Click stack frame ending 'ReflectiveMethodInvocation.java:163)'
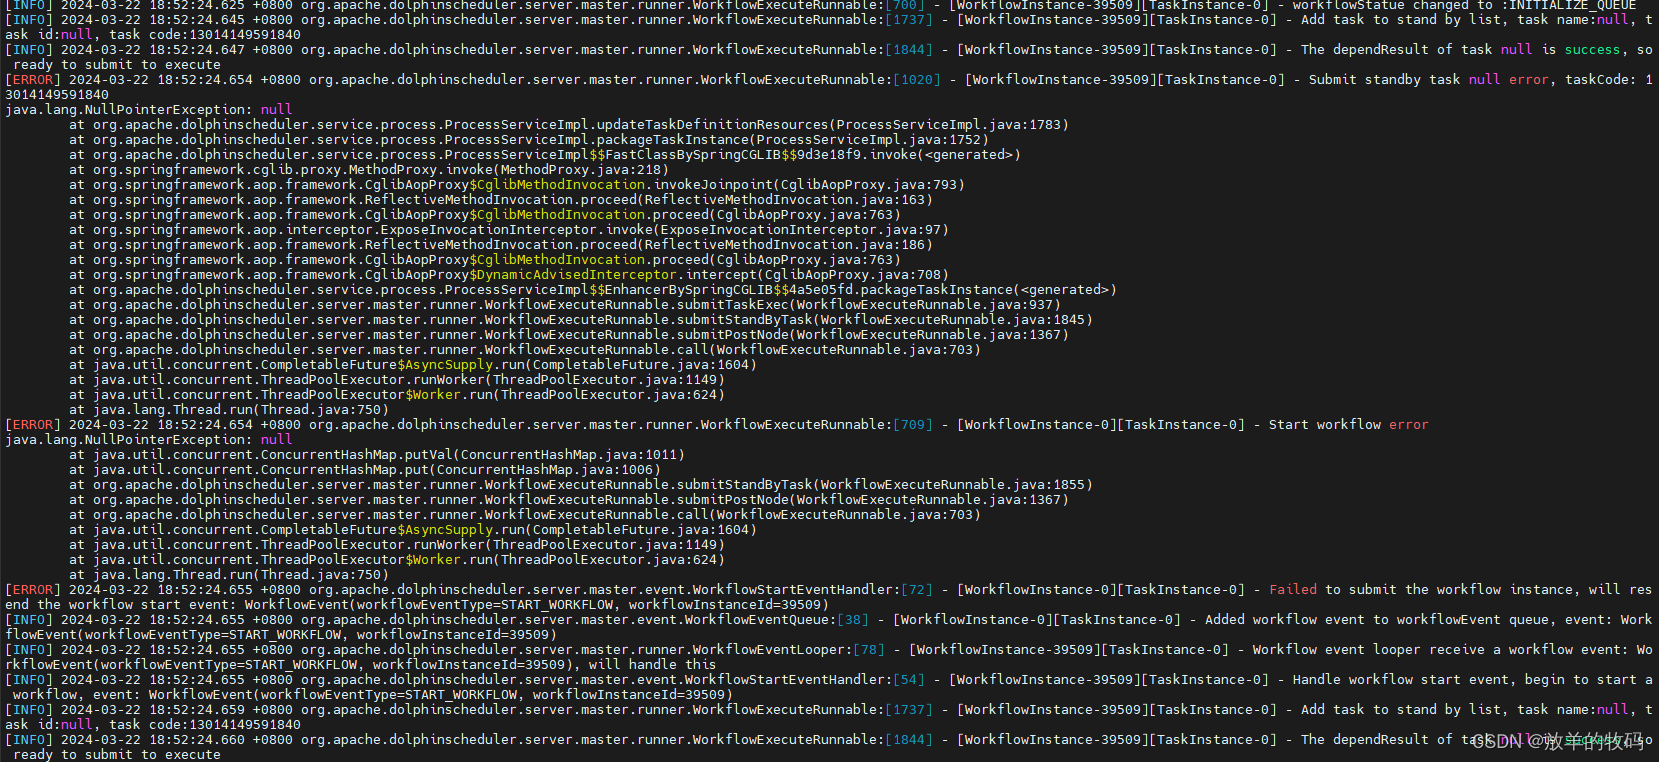 501,199
